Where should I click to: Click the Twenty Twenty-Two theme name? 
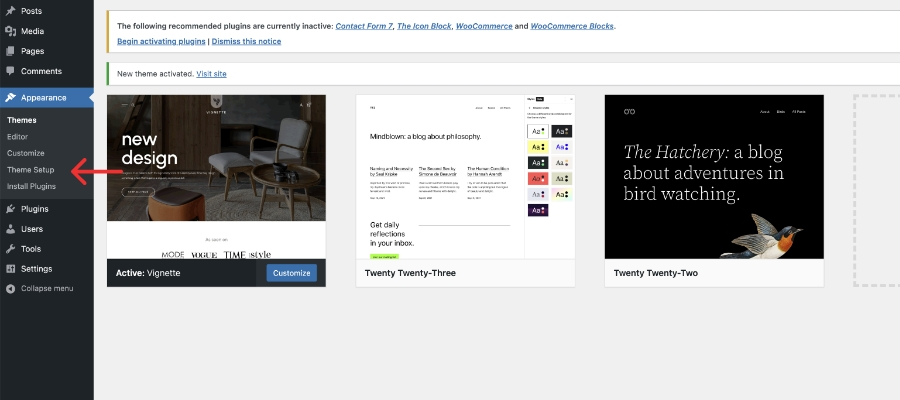[x=655, y=273]
